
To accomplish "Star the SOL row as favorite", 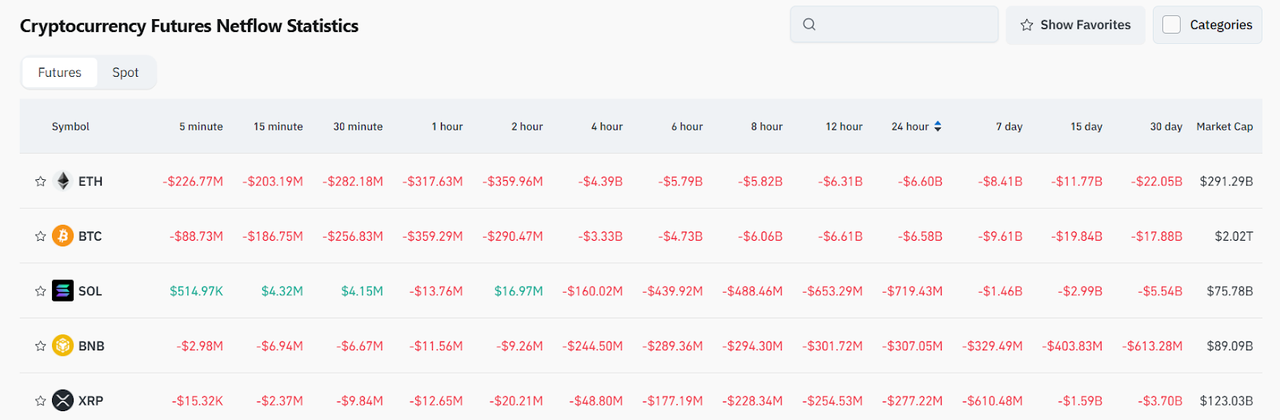I will pos(40,292).
